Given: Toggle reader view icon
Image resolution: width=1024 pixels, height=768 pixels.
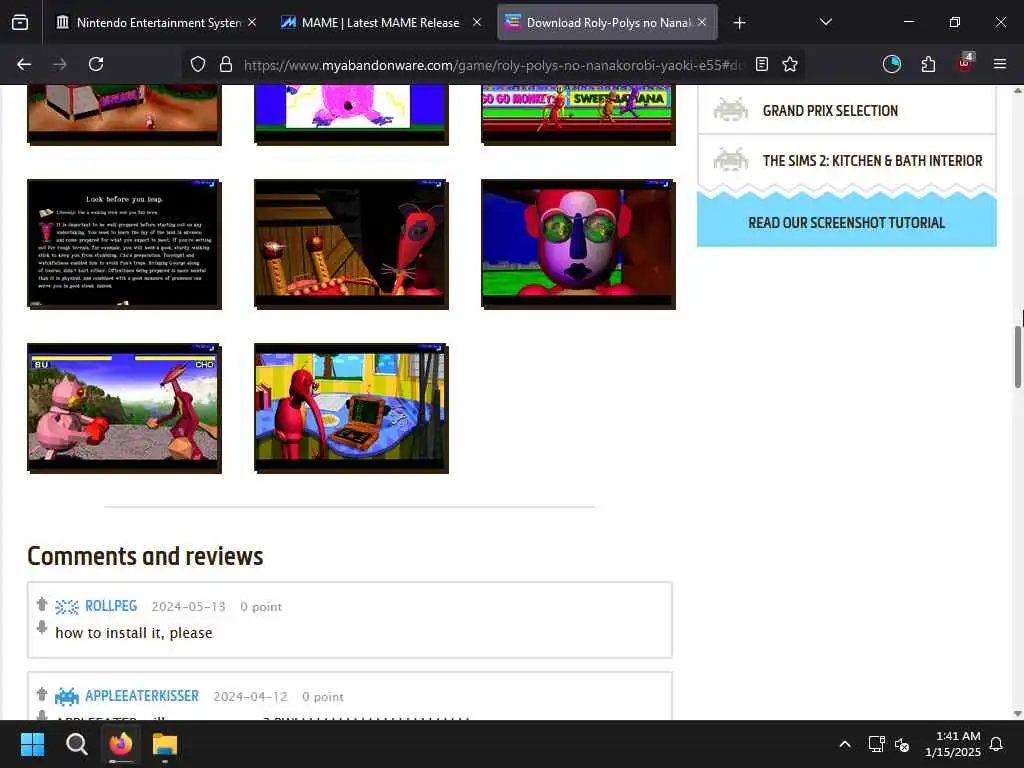Looking at the screenshot, I should (x=761, y=64).
